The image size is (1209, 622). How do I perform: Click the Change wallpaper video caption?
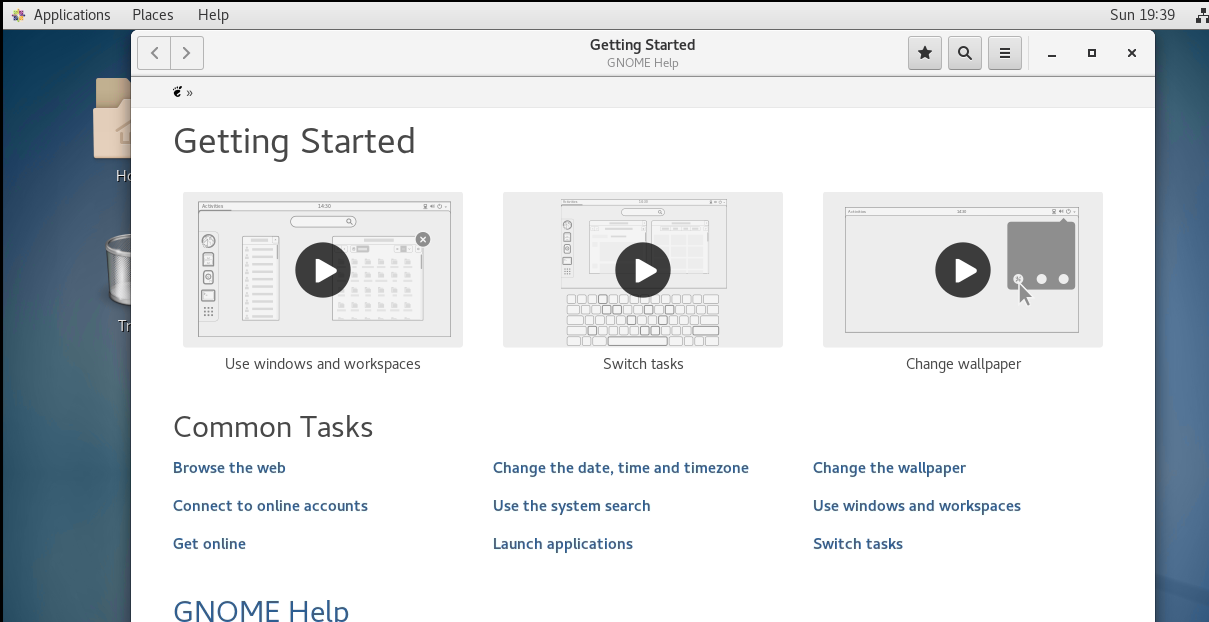(x=963, y=364)
